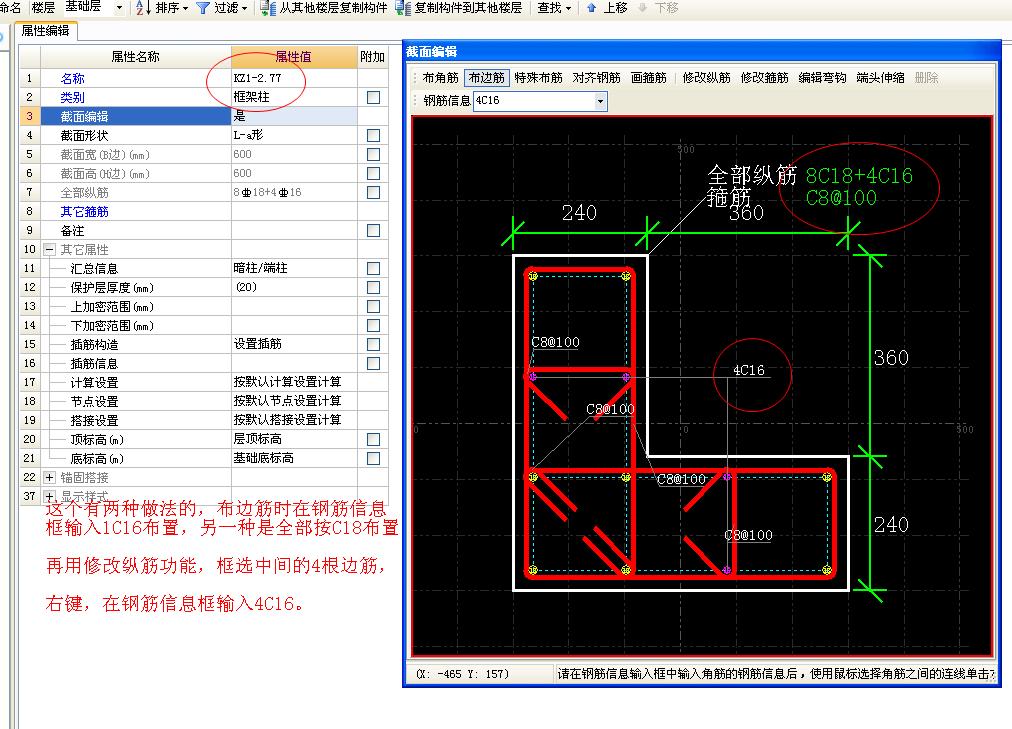This screenshot has height=729, width=1012.
Task: Select the 端头伸缩 tool
Action: pyautogui.click(x=880, y=77)
